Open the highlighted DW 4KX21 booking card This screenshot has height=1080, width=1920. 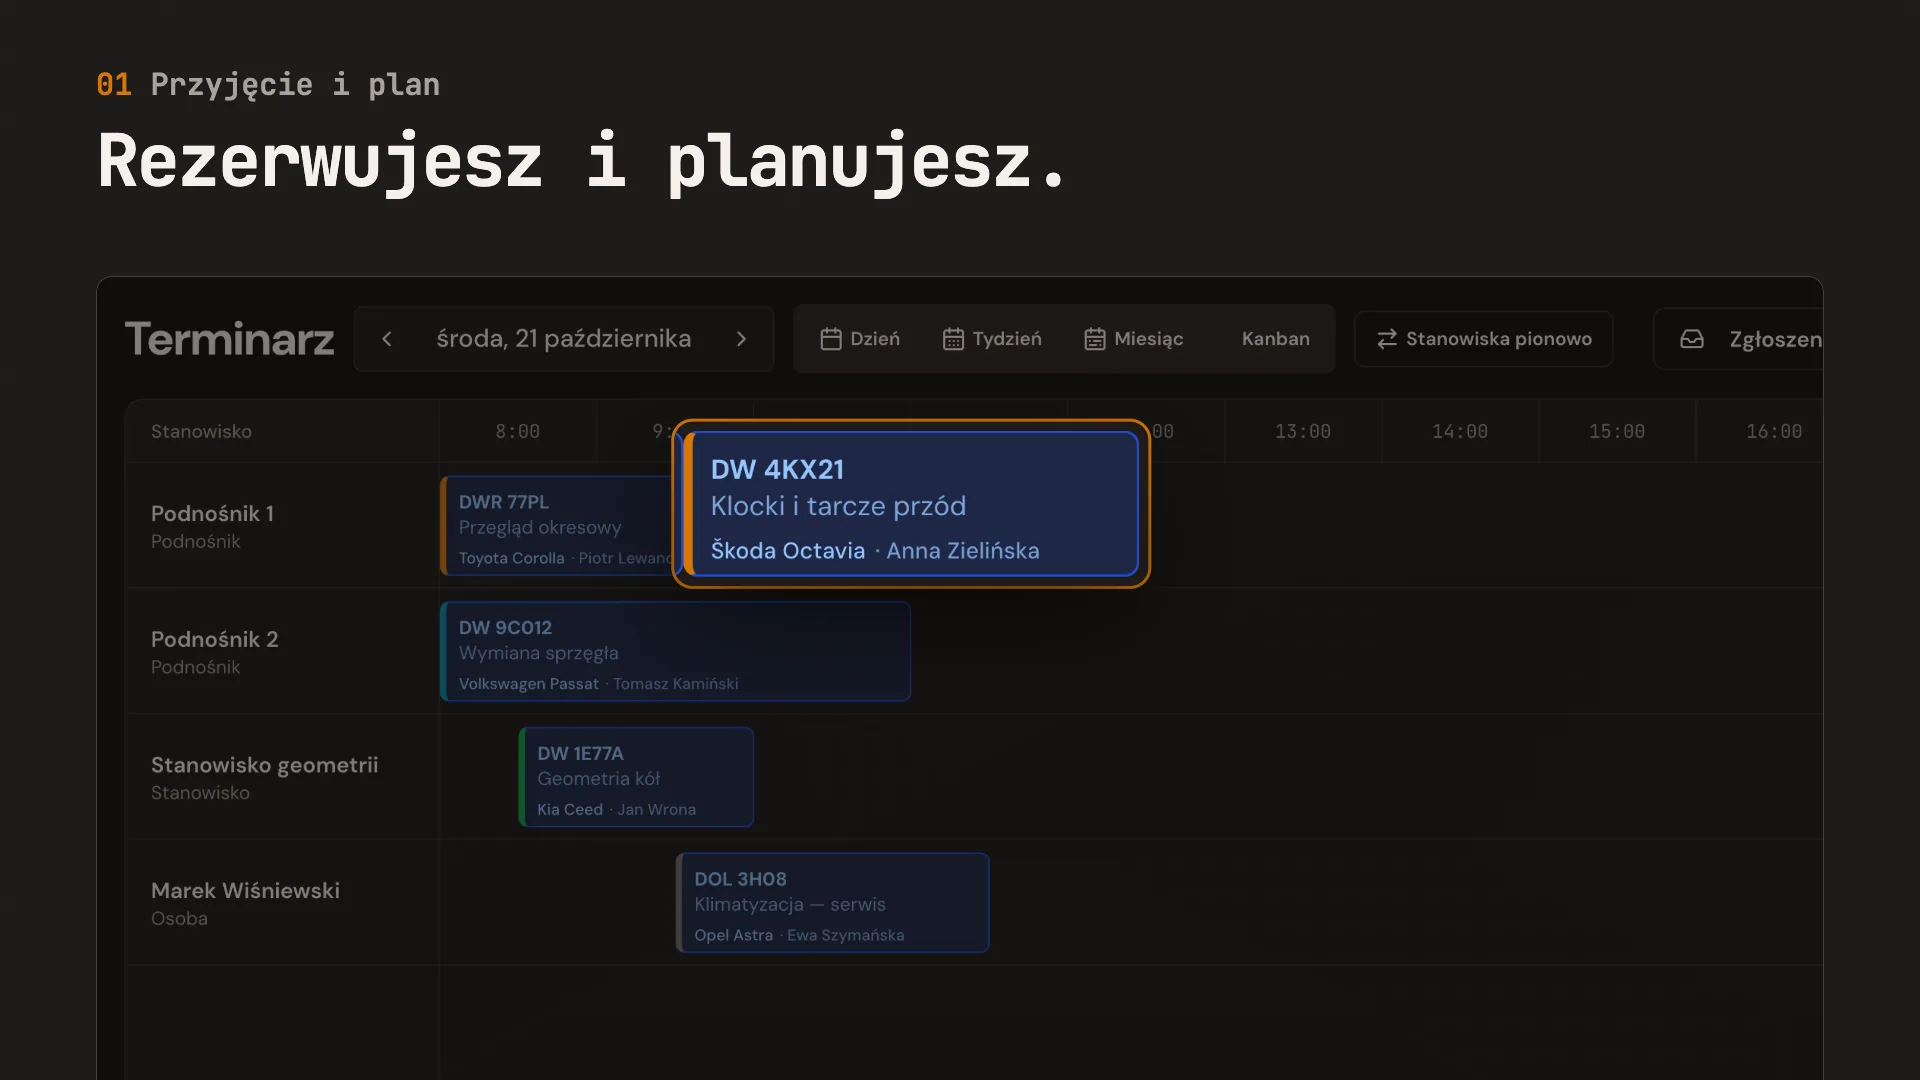(912, 504)
